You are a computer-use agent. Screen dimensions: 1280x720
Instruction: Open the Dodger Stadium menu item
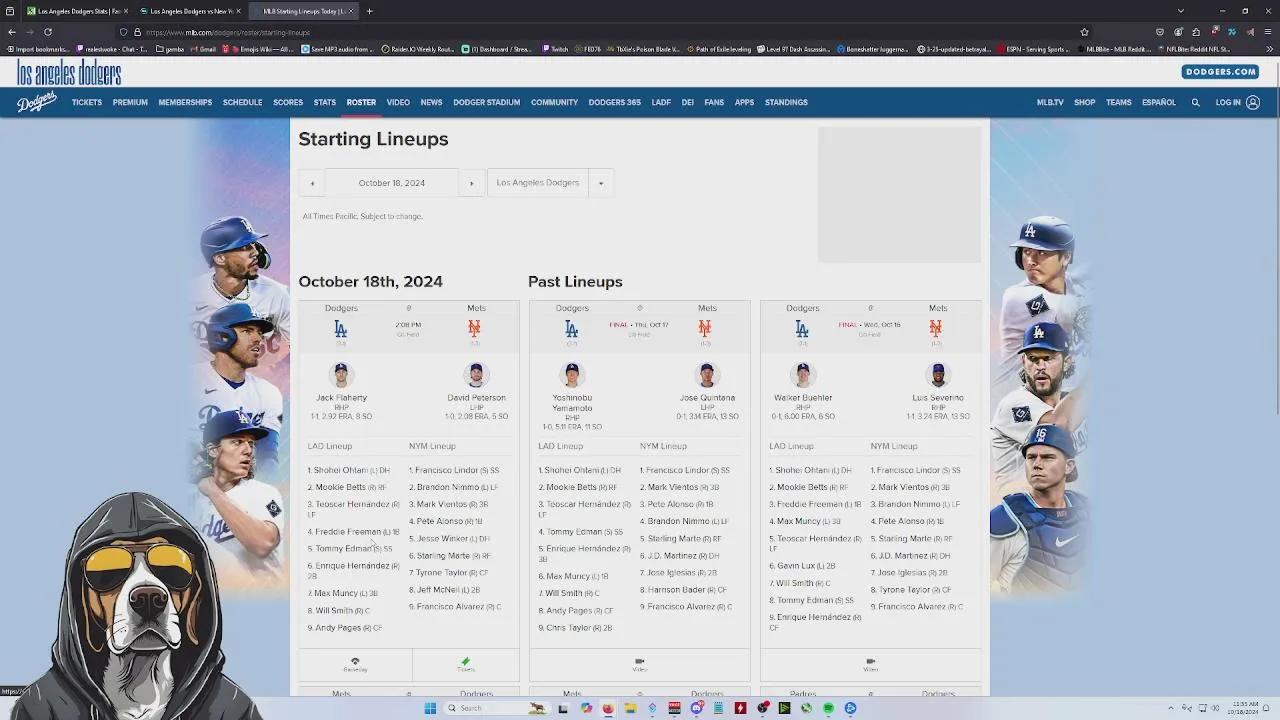coord(486,102)
